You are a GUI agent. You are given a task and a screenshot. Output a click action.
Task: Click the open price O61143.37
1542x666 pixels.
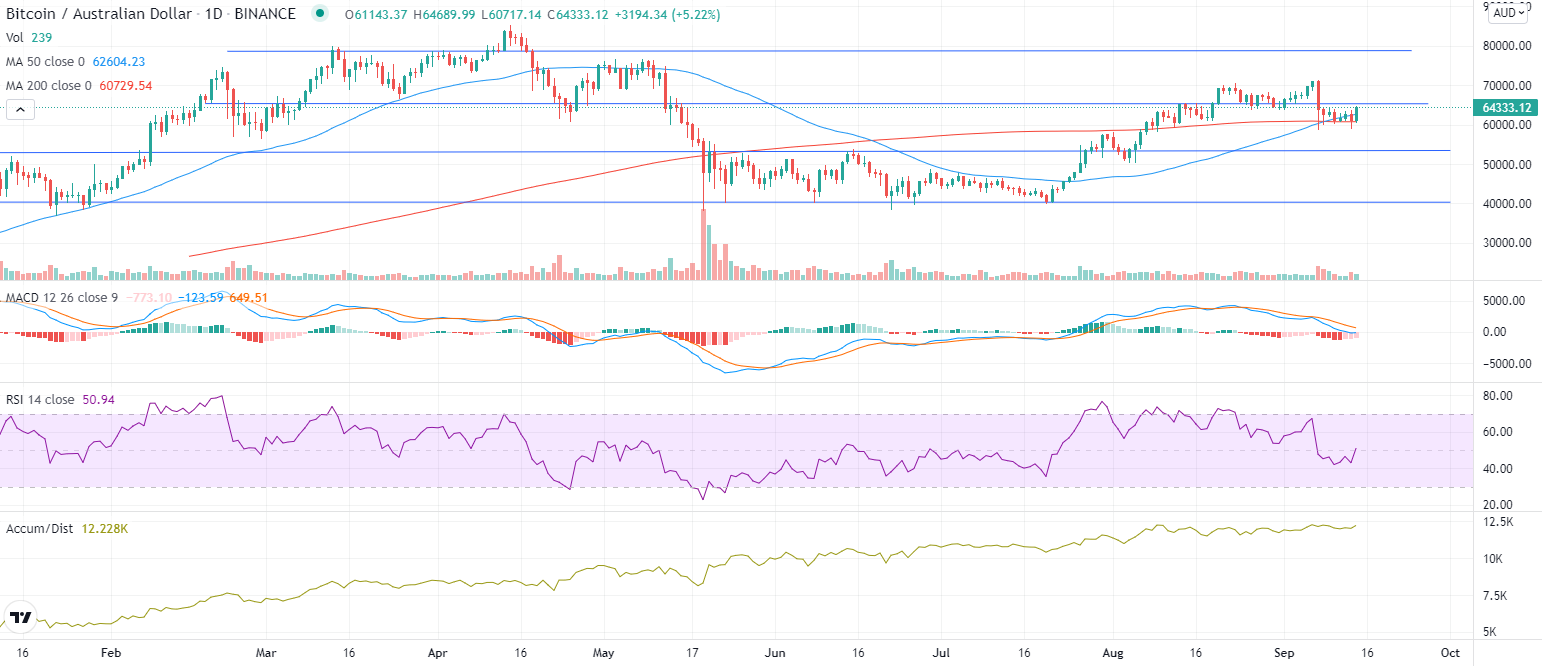pyautogui.click(x=378, y=14)
